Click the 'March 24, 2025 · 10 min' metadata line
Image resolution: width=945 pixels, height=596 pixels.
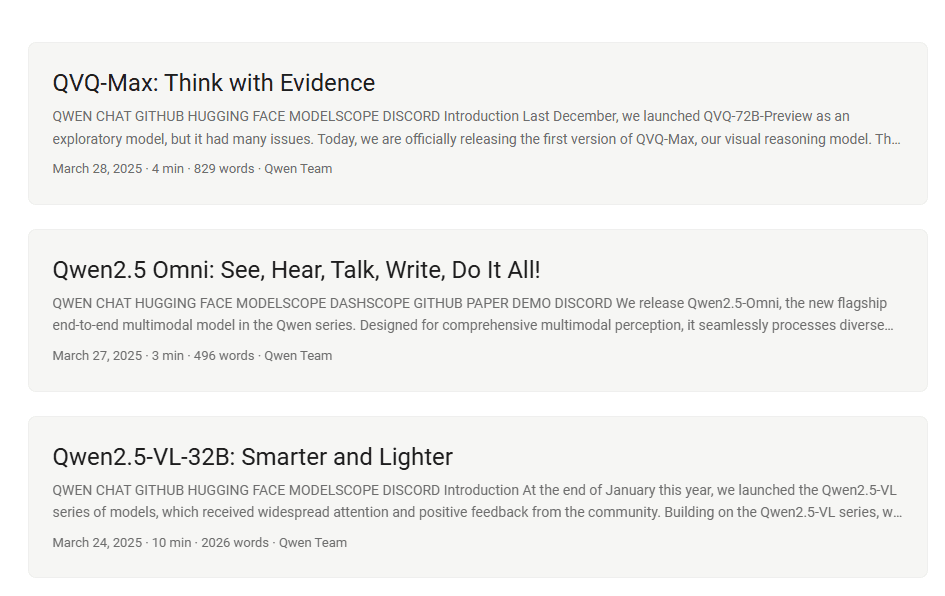199,542
